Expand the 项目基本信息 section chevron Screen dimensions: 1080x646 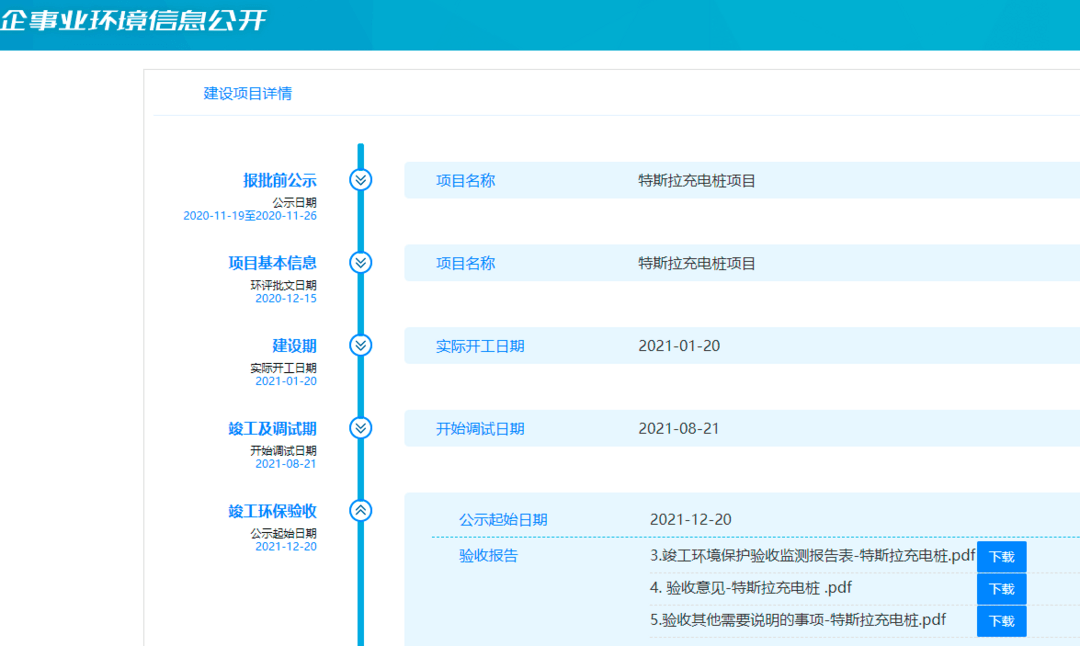pyautogui.click(x=360, y=262)
